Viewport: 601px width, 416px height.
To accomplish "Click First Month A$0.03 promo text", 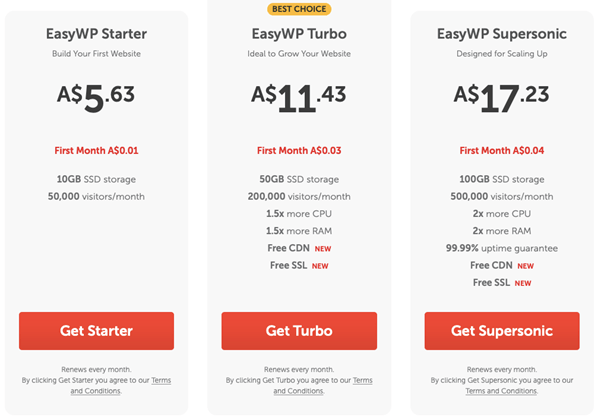I will (299, 150).
